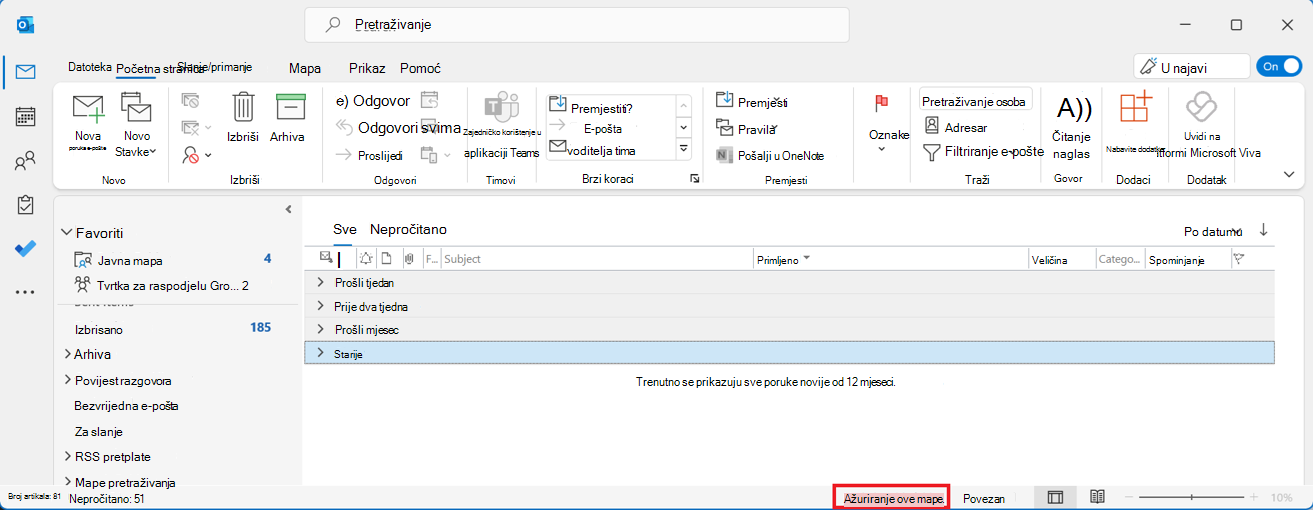
Task: Switch to the Prikaz ribbon tab
Action: point(367,68)
